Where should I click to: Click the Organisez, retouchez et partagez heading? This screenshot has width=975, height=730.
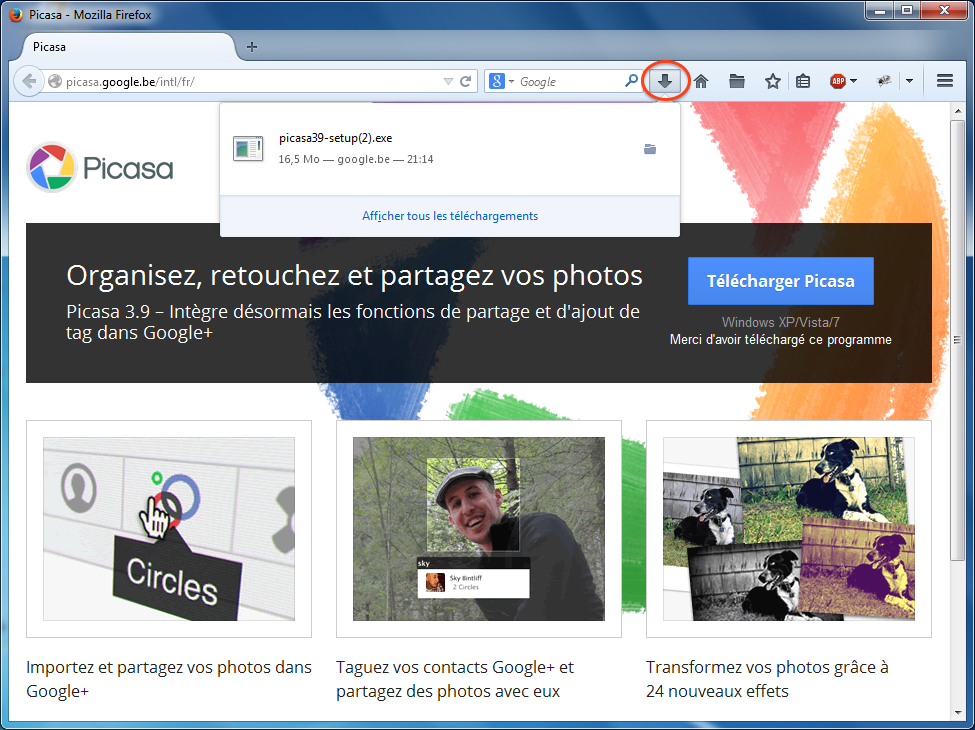[x=354, y=275]
